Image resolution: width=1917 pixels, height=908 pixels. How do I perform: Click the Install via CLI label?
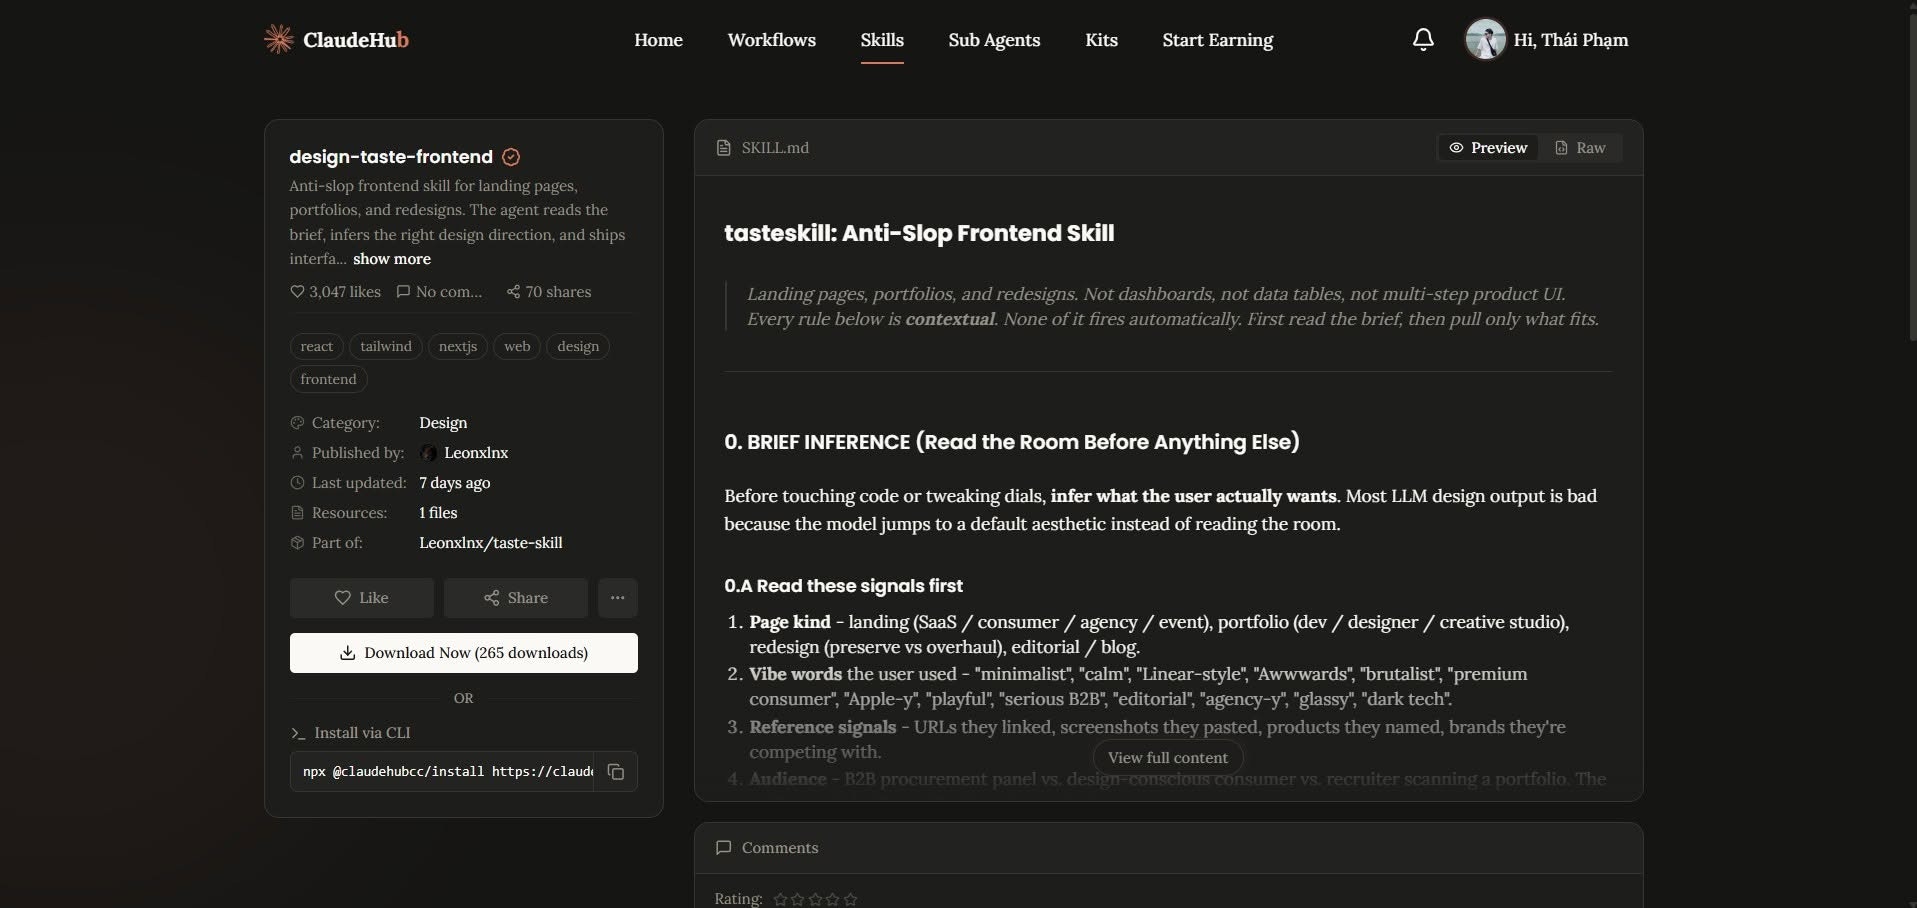pyautogui.click(x=362, y=733)
